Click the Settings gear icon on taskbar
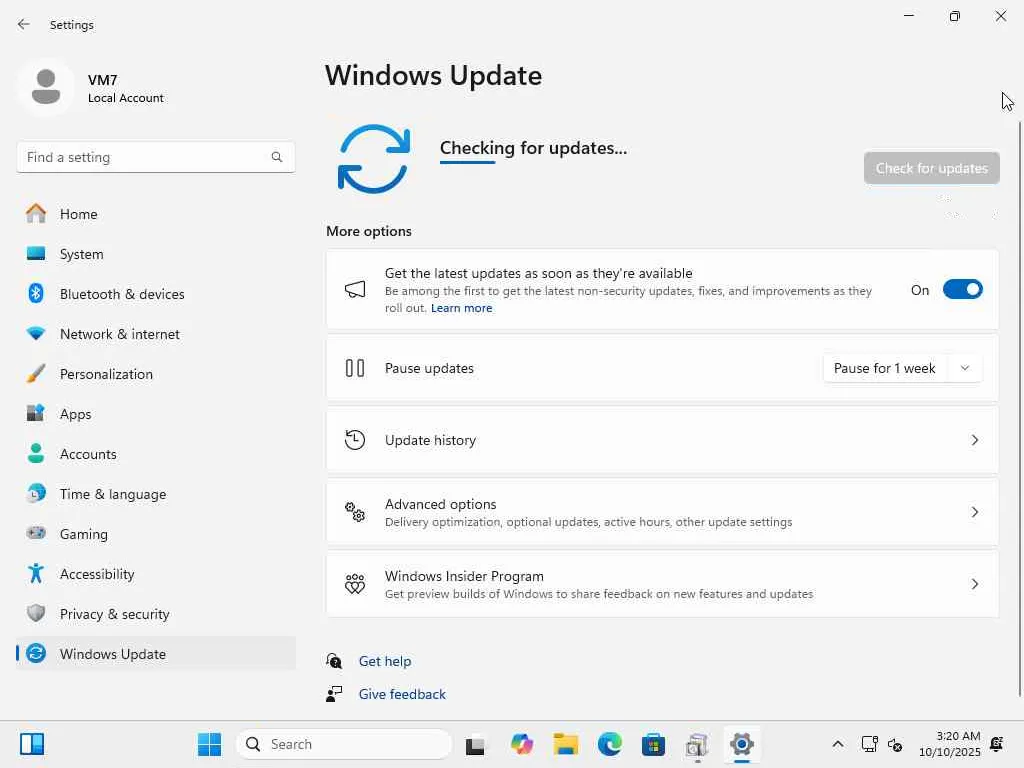This screenshot has width=1024, height=768. pos(741,744)
